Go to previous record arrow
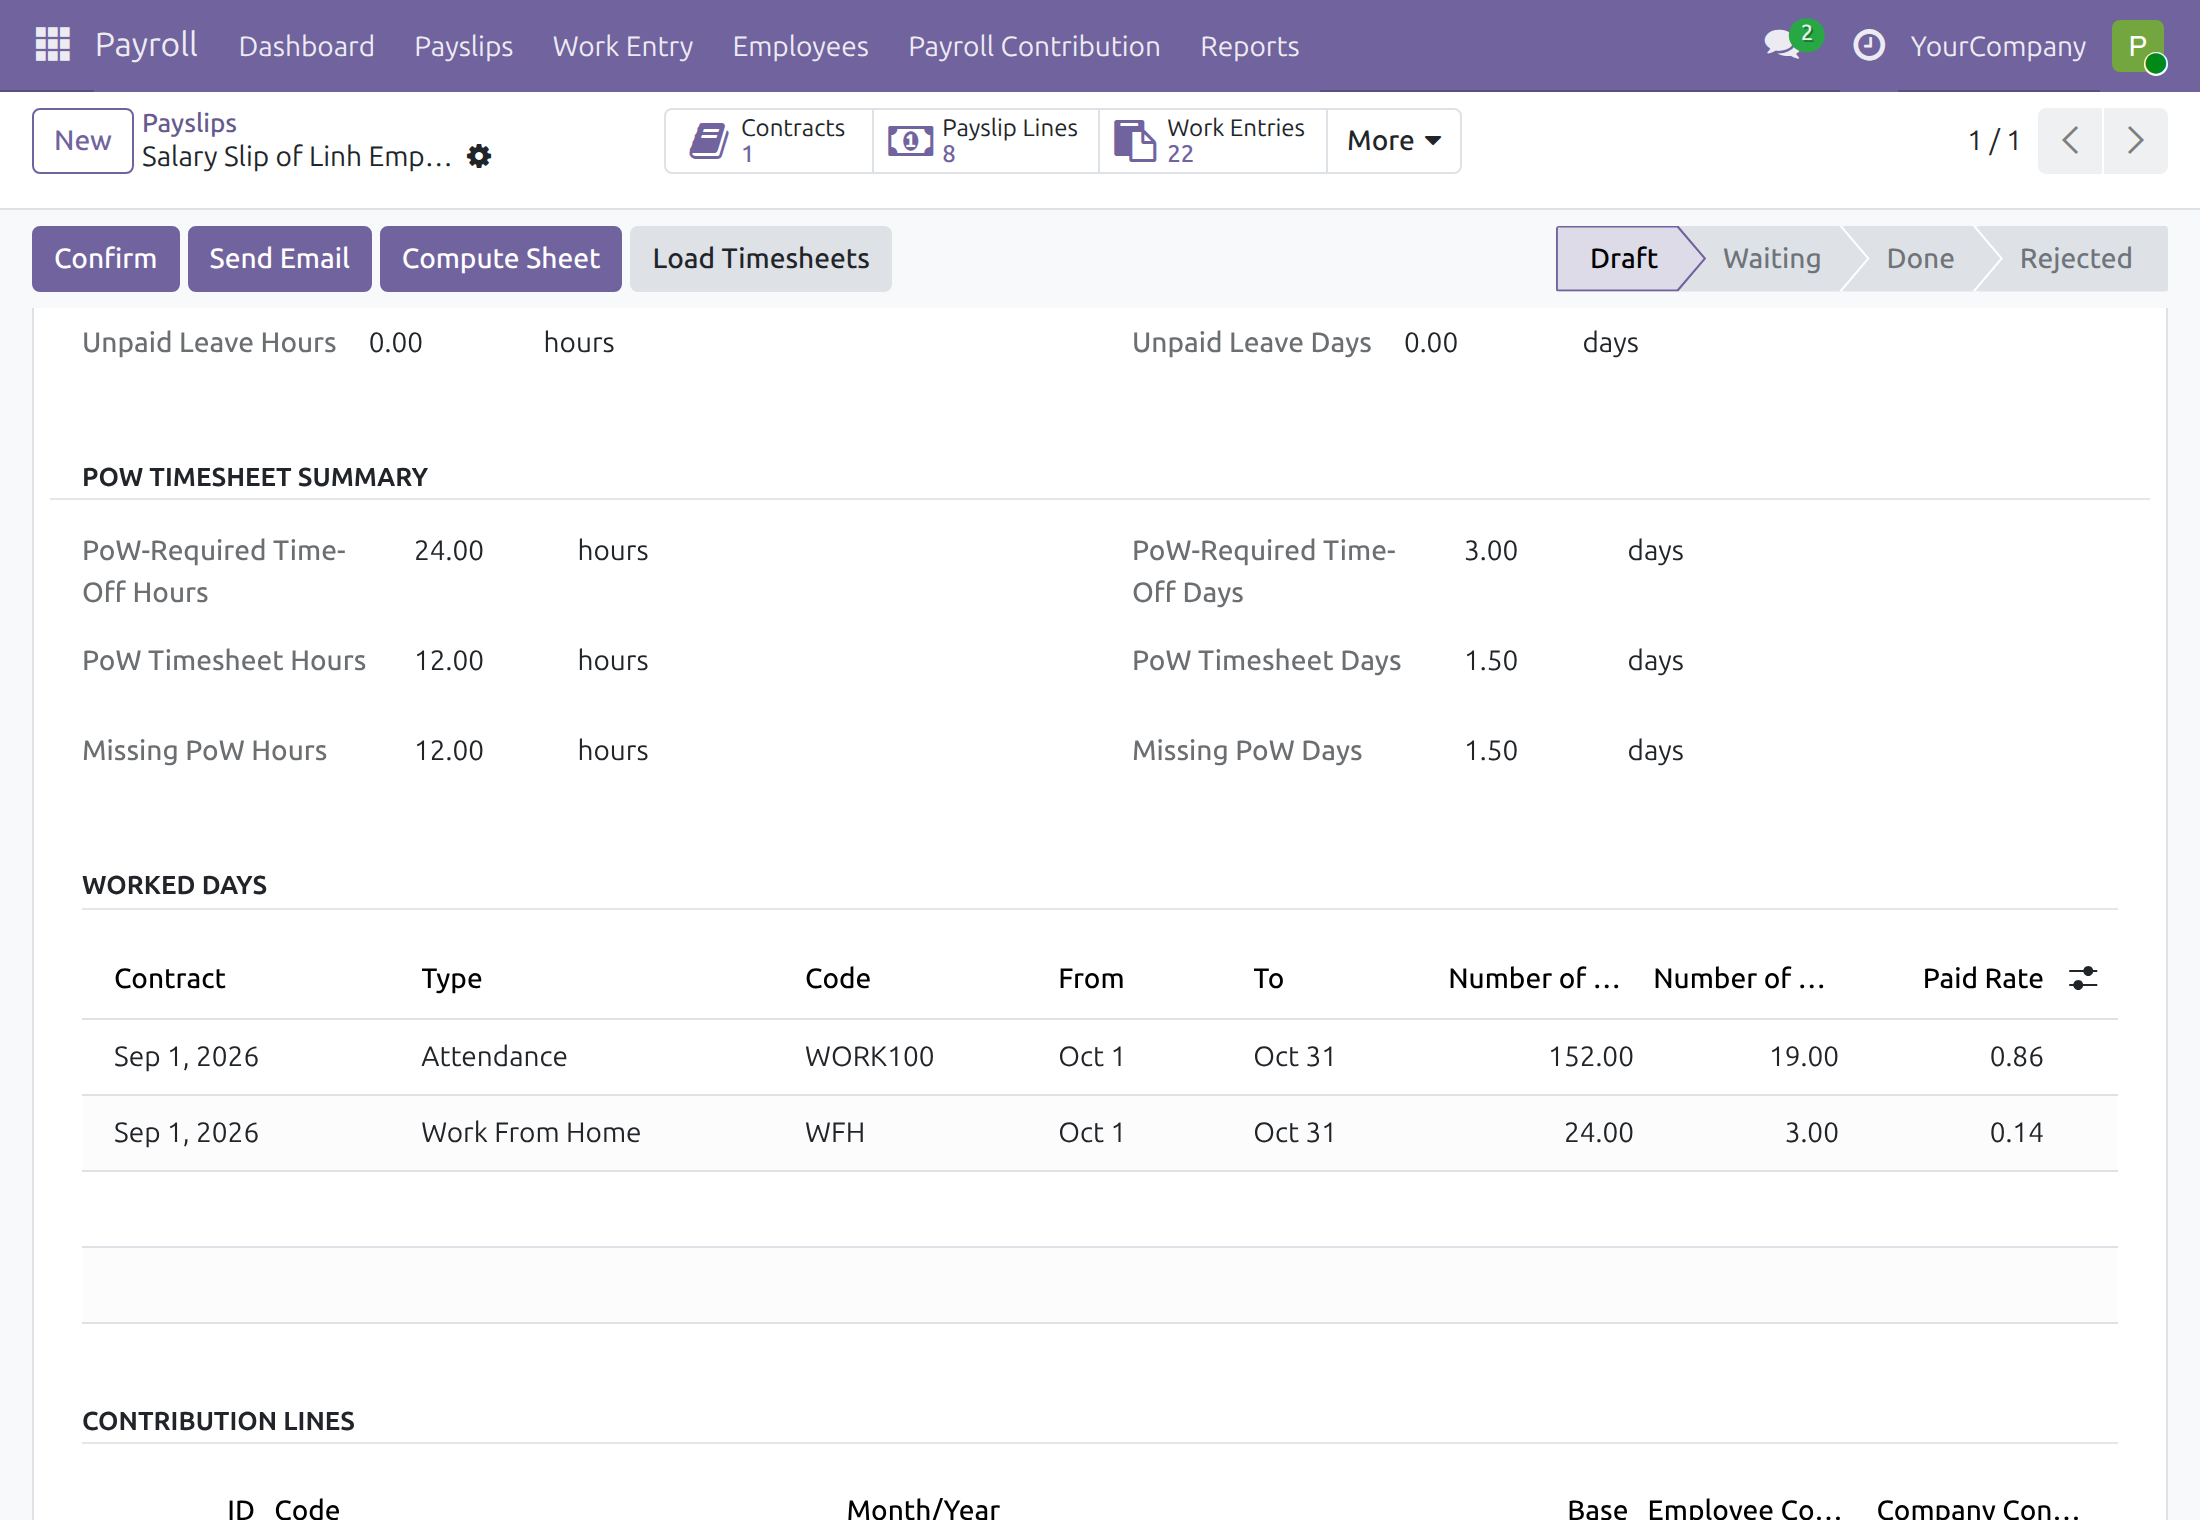 click(2070, 141)
